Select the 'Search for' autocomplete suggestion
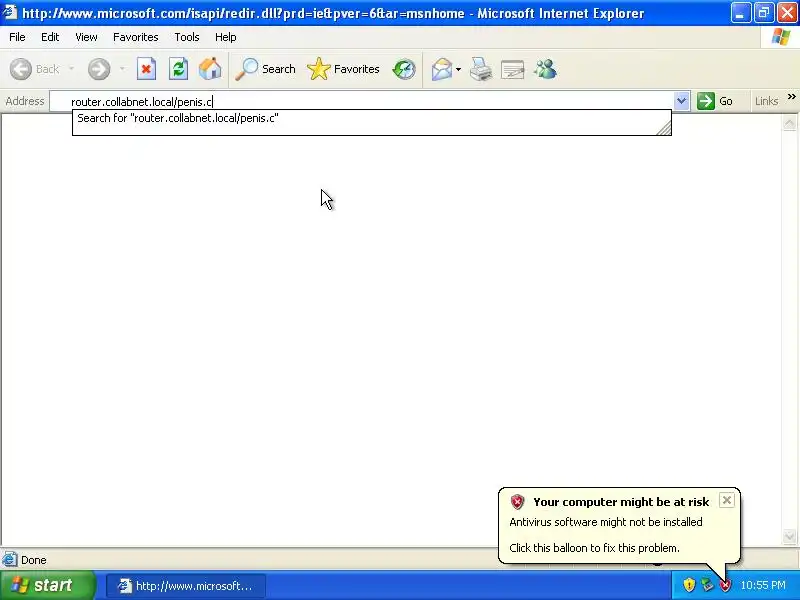 coord(371,118)
